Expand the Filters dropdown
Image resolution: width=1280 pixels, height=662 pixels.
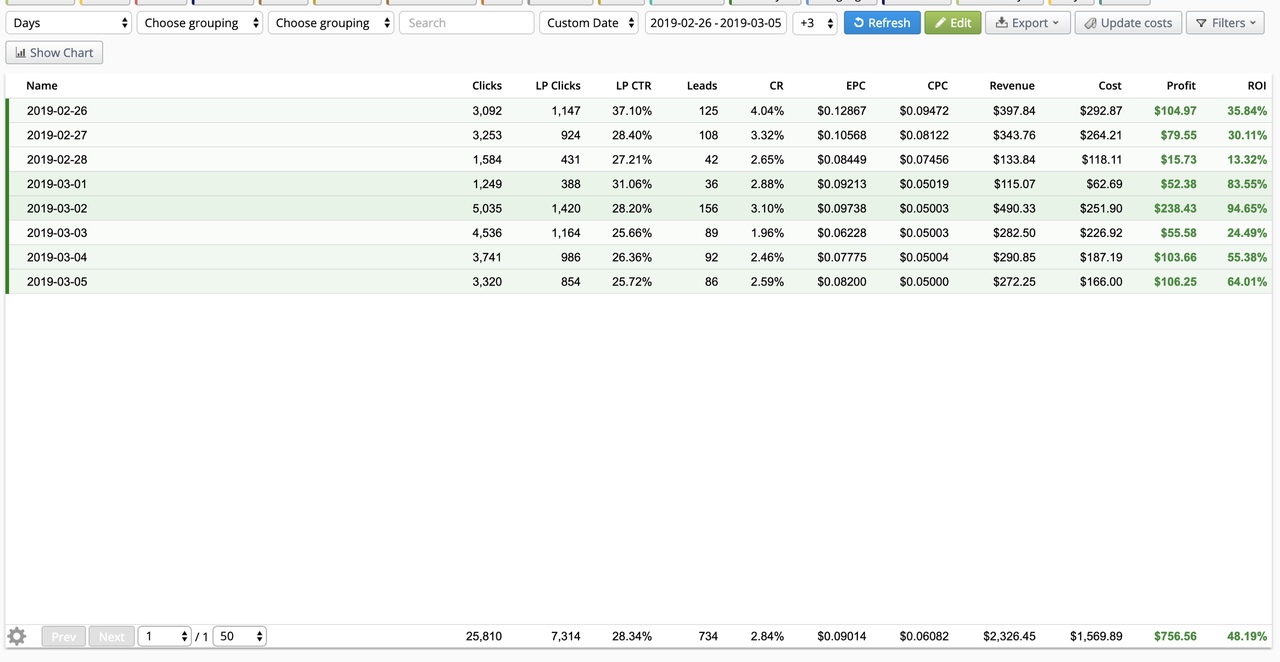pyautogui.click(x=1226, y=23)
